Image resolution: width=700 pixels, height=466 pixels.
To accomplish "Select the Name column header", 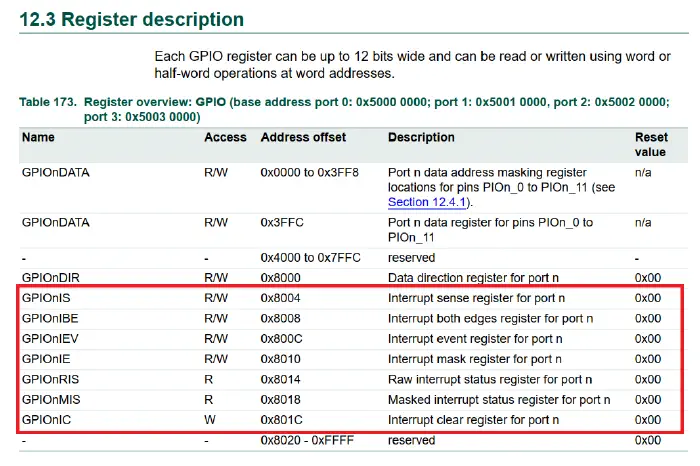I will tap(38, 137).
